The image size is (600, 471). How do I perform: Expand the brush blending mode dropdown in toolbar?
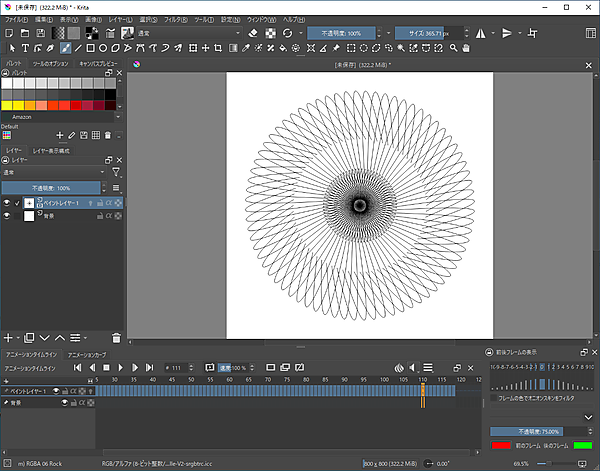point(187,33)
